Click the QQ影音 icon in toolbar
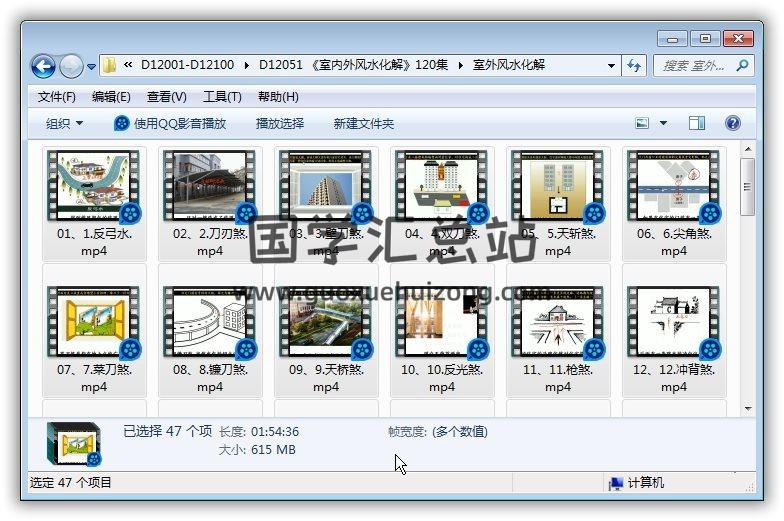Screen dimensions: 784x521 tap(122, 124)
